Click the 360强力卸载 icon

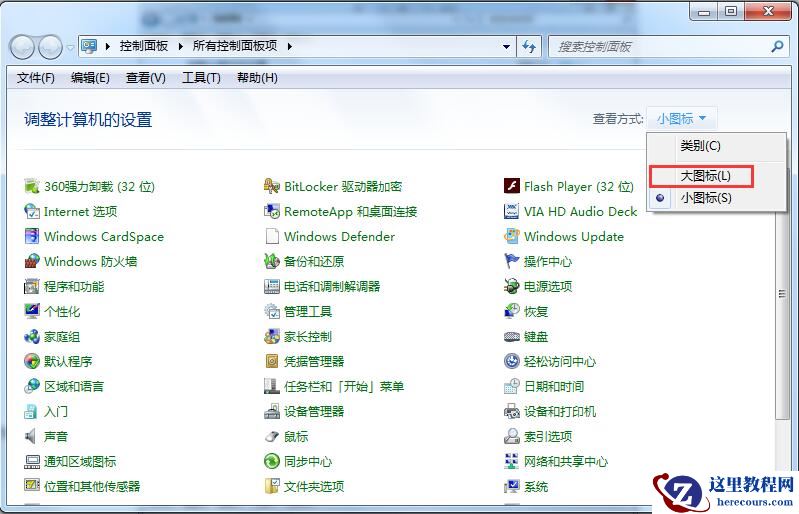32,186
